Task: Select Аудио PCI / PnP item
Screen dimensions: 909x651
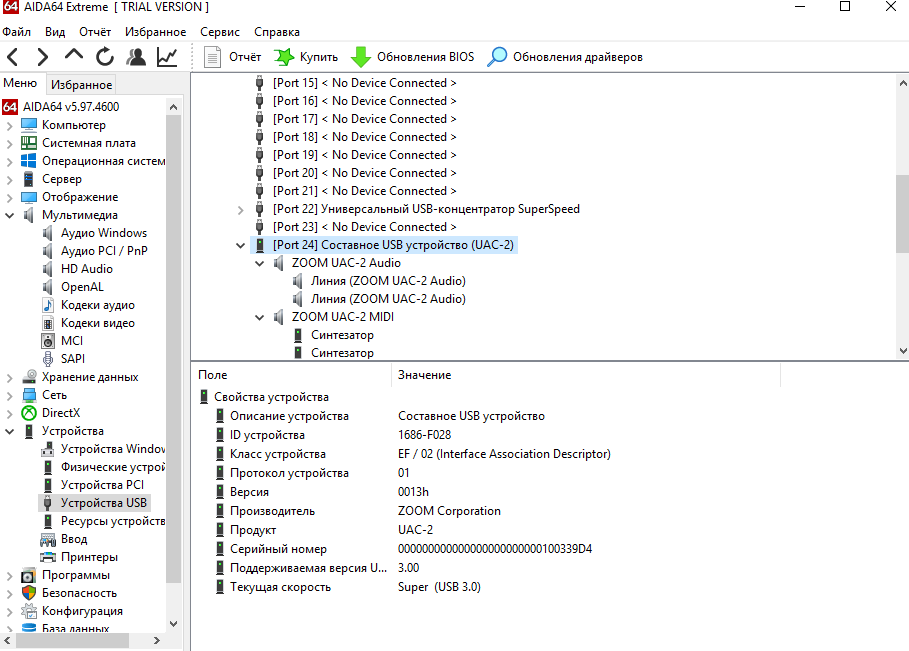Action: 104,251
